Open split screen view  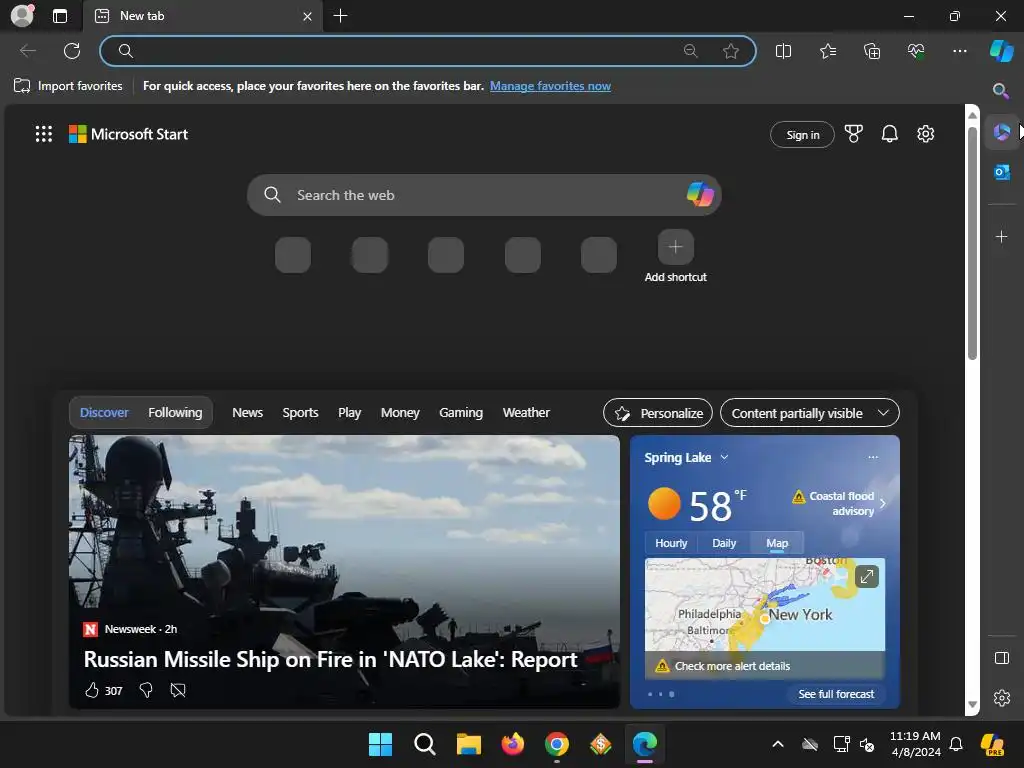783,51
